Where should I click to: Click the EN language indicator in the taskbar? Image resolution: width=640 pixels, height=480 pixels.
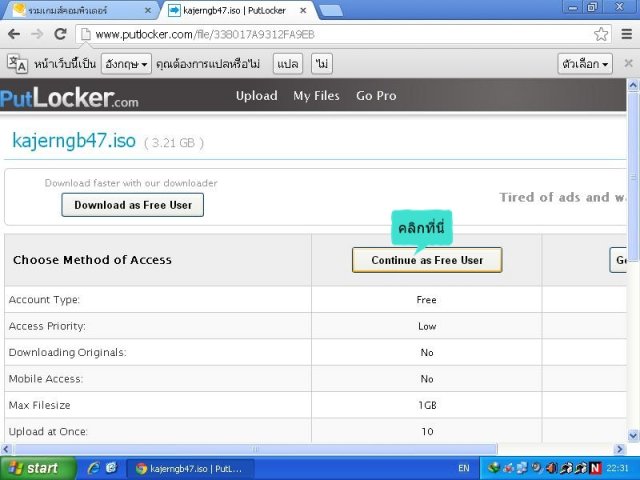464,468
